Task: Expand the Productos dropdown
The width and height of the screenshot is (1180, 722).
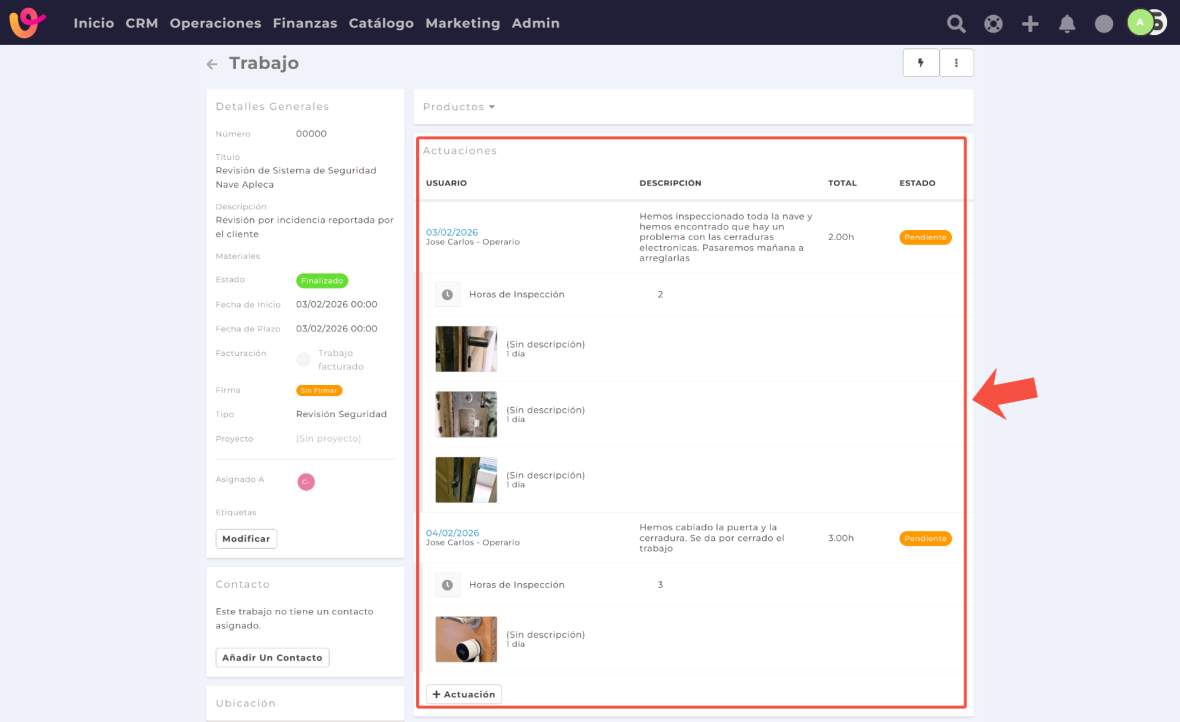Action: (459, 107)
